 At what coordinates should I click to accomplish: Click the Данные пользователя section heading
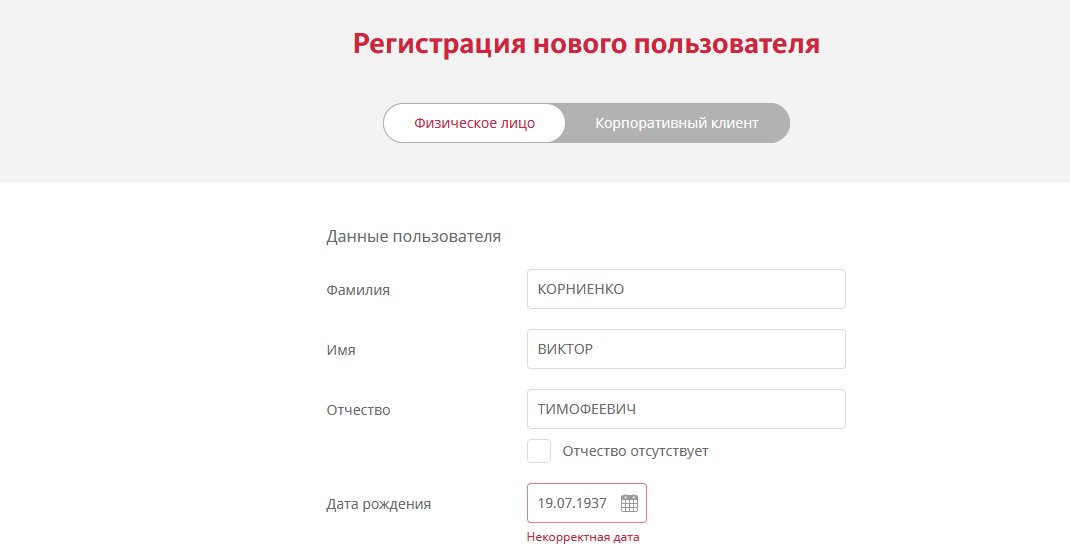point(413,237)
